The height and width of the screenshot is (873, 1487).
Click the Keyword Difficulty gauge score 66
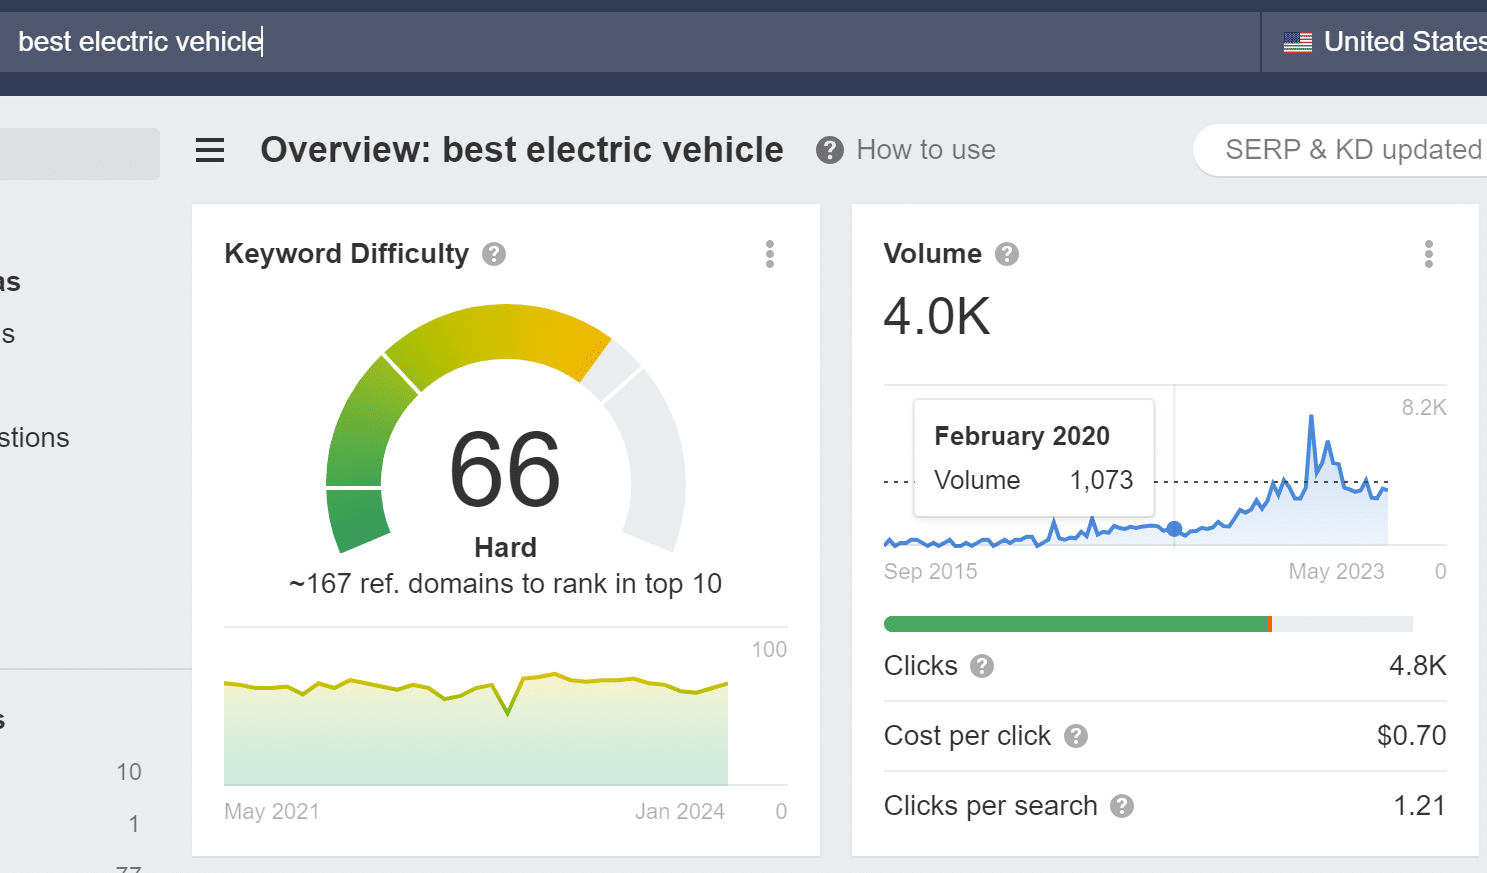coord(505,470)
